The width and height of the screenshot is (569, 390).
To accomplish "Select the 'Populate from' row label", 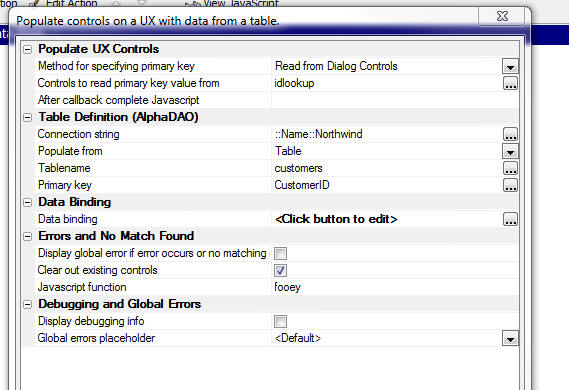I will coord(70,151).
